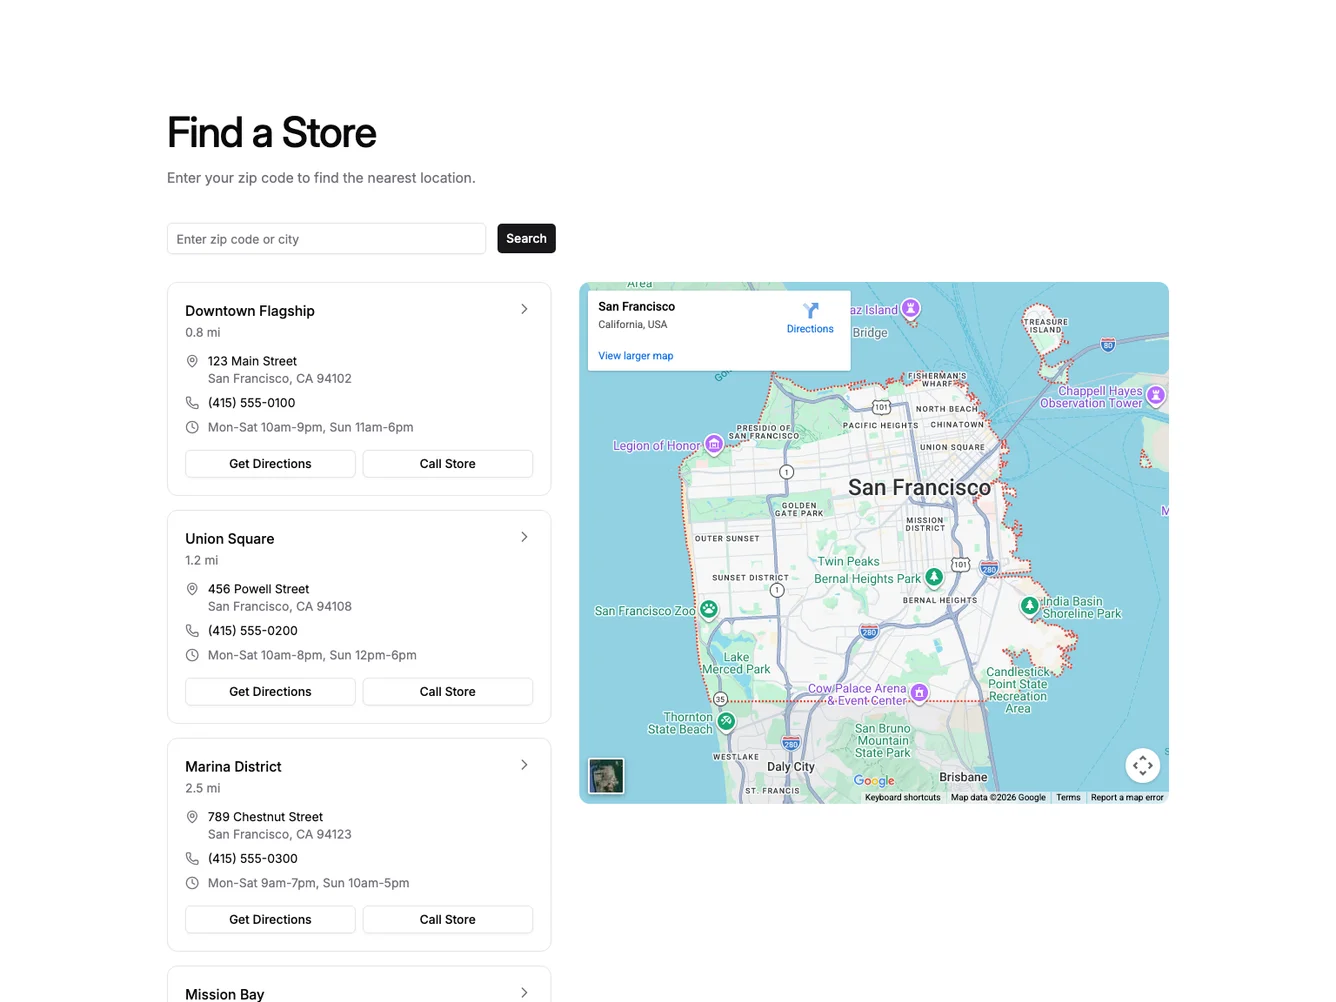The width and height of the screenshot is (1336, 1002).
Task: Click the phone icon next to (415) 555-0100
Action: click(192, 402)
